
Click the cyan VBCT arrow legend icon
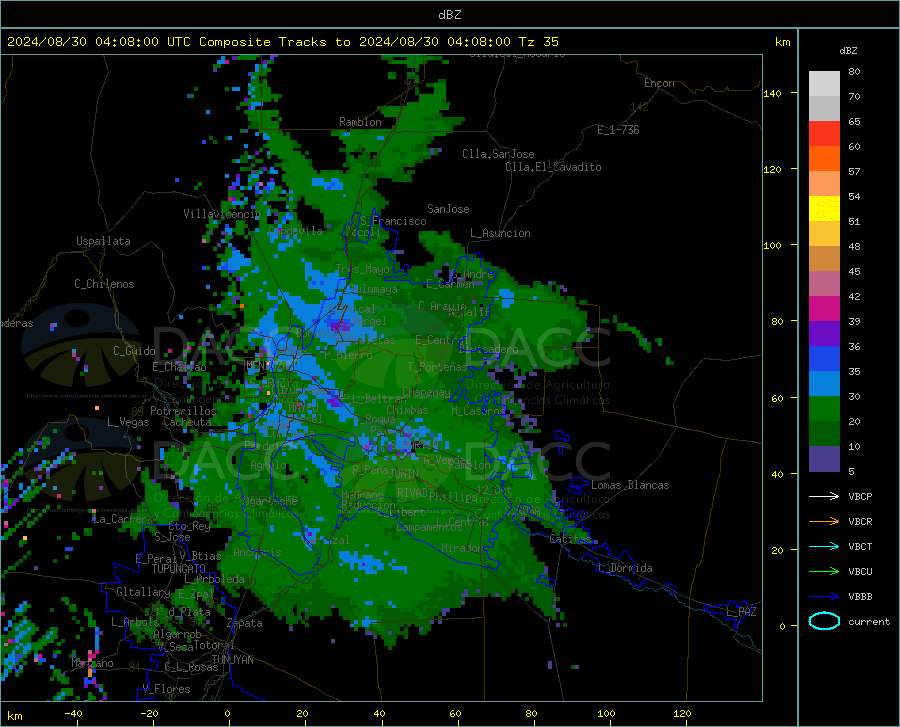(x=824, y=546)
